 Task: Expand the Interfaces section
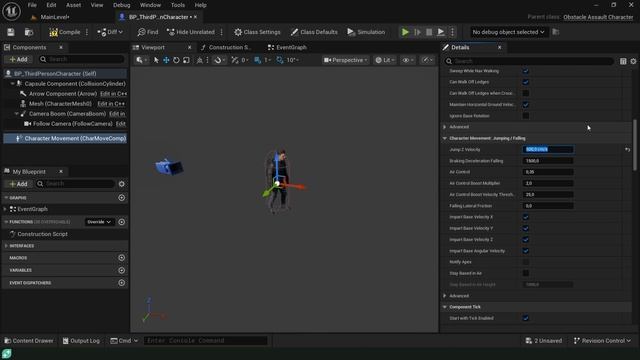click(6, 246)
